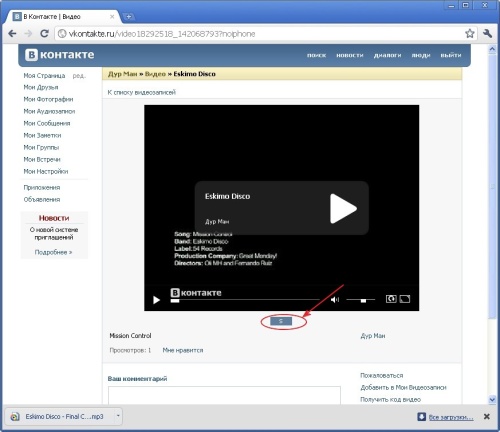Click the browser forward arrow
The image size is (500, 432).
click(28, 34)
